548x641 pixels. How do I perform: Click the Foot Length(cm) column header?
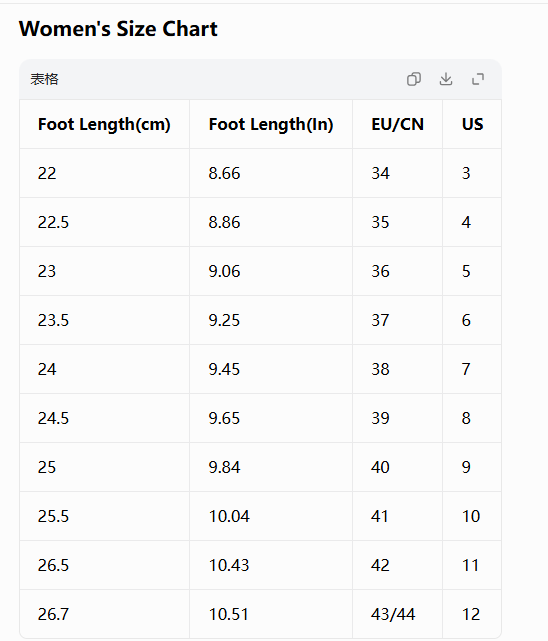[x=104, y=124]
